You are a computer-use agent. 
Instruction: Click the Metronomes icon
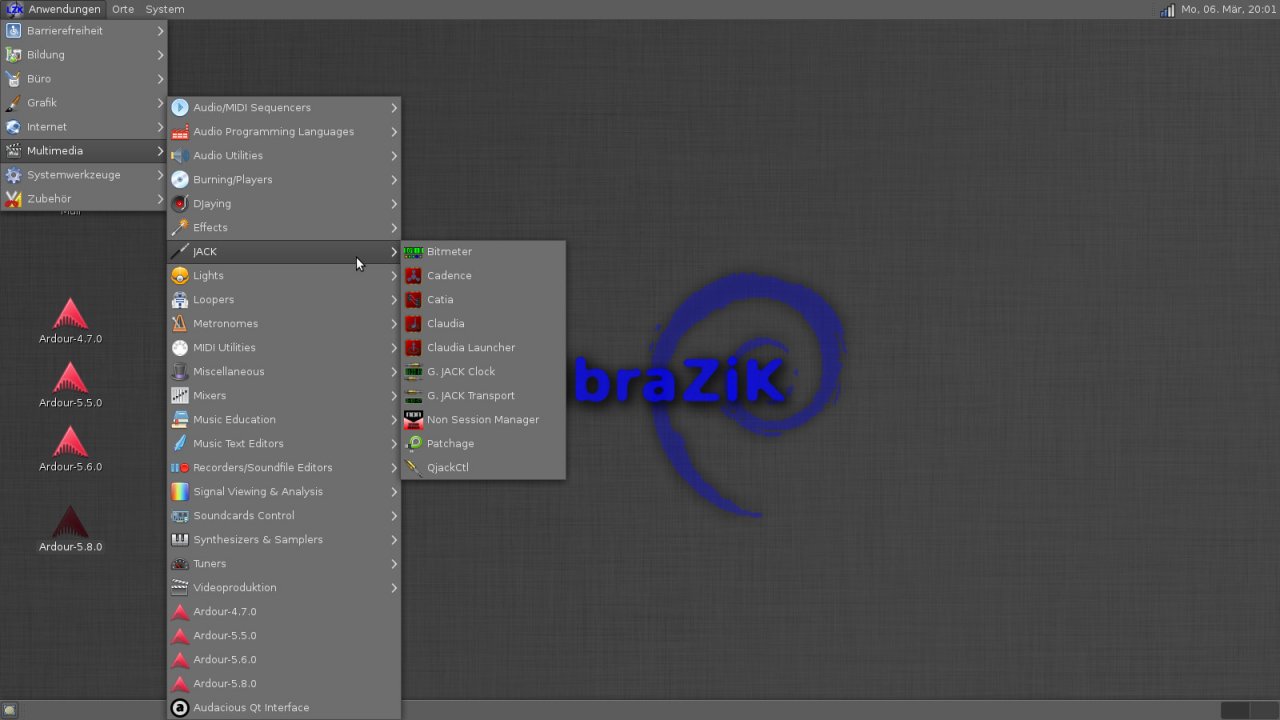coord(180,324)
